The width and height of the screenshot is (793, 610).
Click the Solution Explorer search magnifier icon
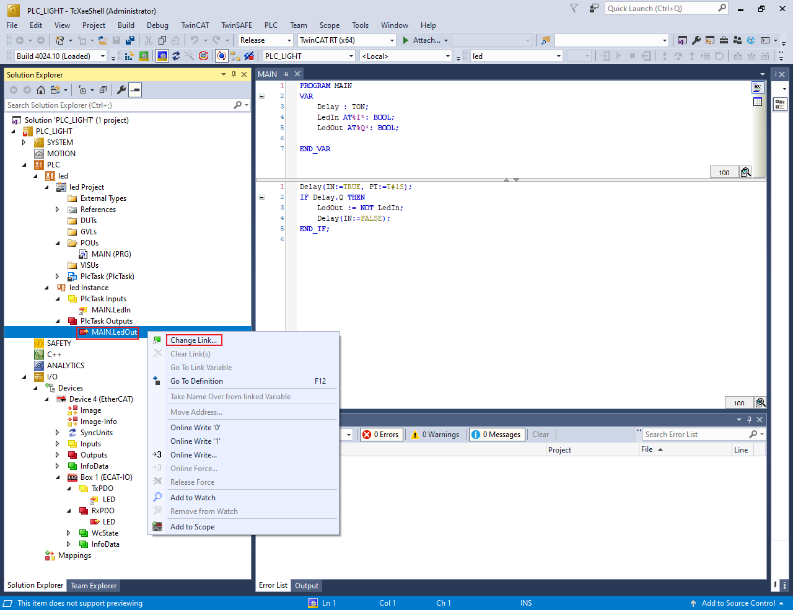238,105
